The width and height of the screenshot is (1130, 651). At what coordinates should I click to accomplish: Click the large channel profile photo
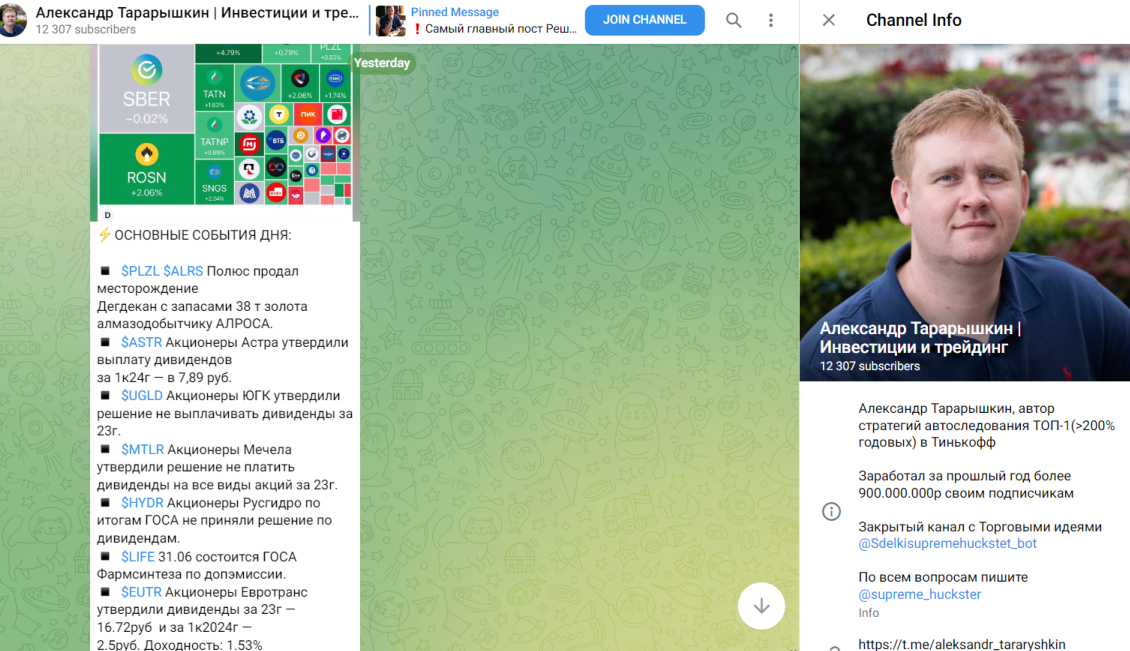coord(964,213)
